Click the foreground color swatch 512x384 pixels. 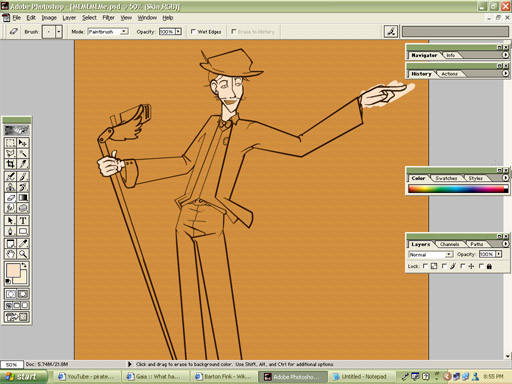pyautogui.click(x=13, y=270)
